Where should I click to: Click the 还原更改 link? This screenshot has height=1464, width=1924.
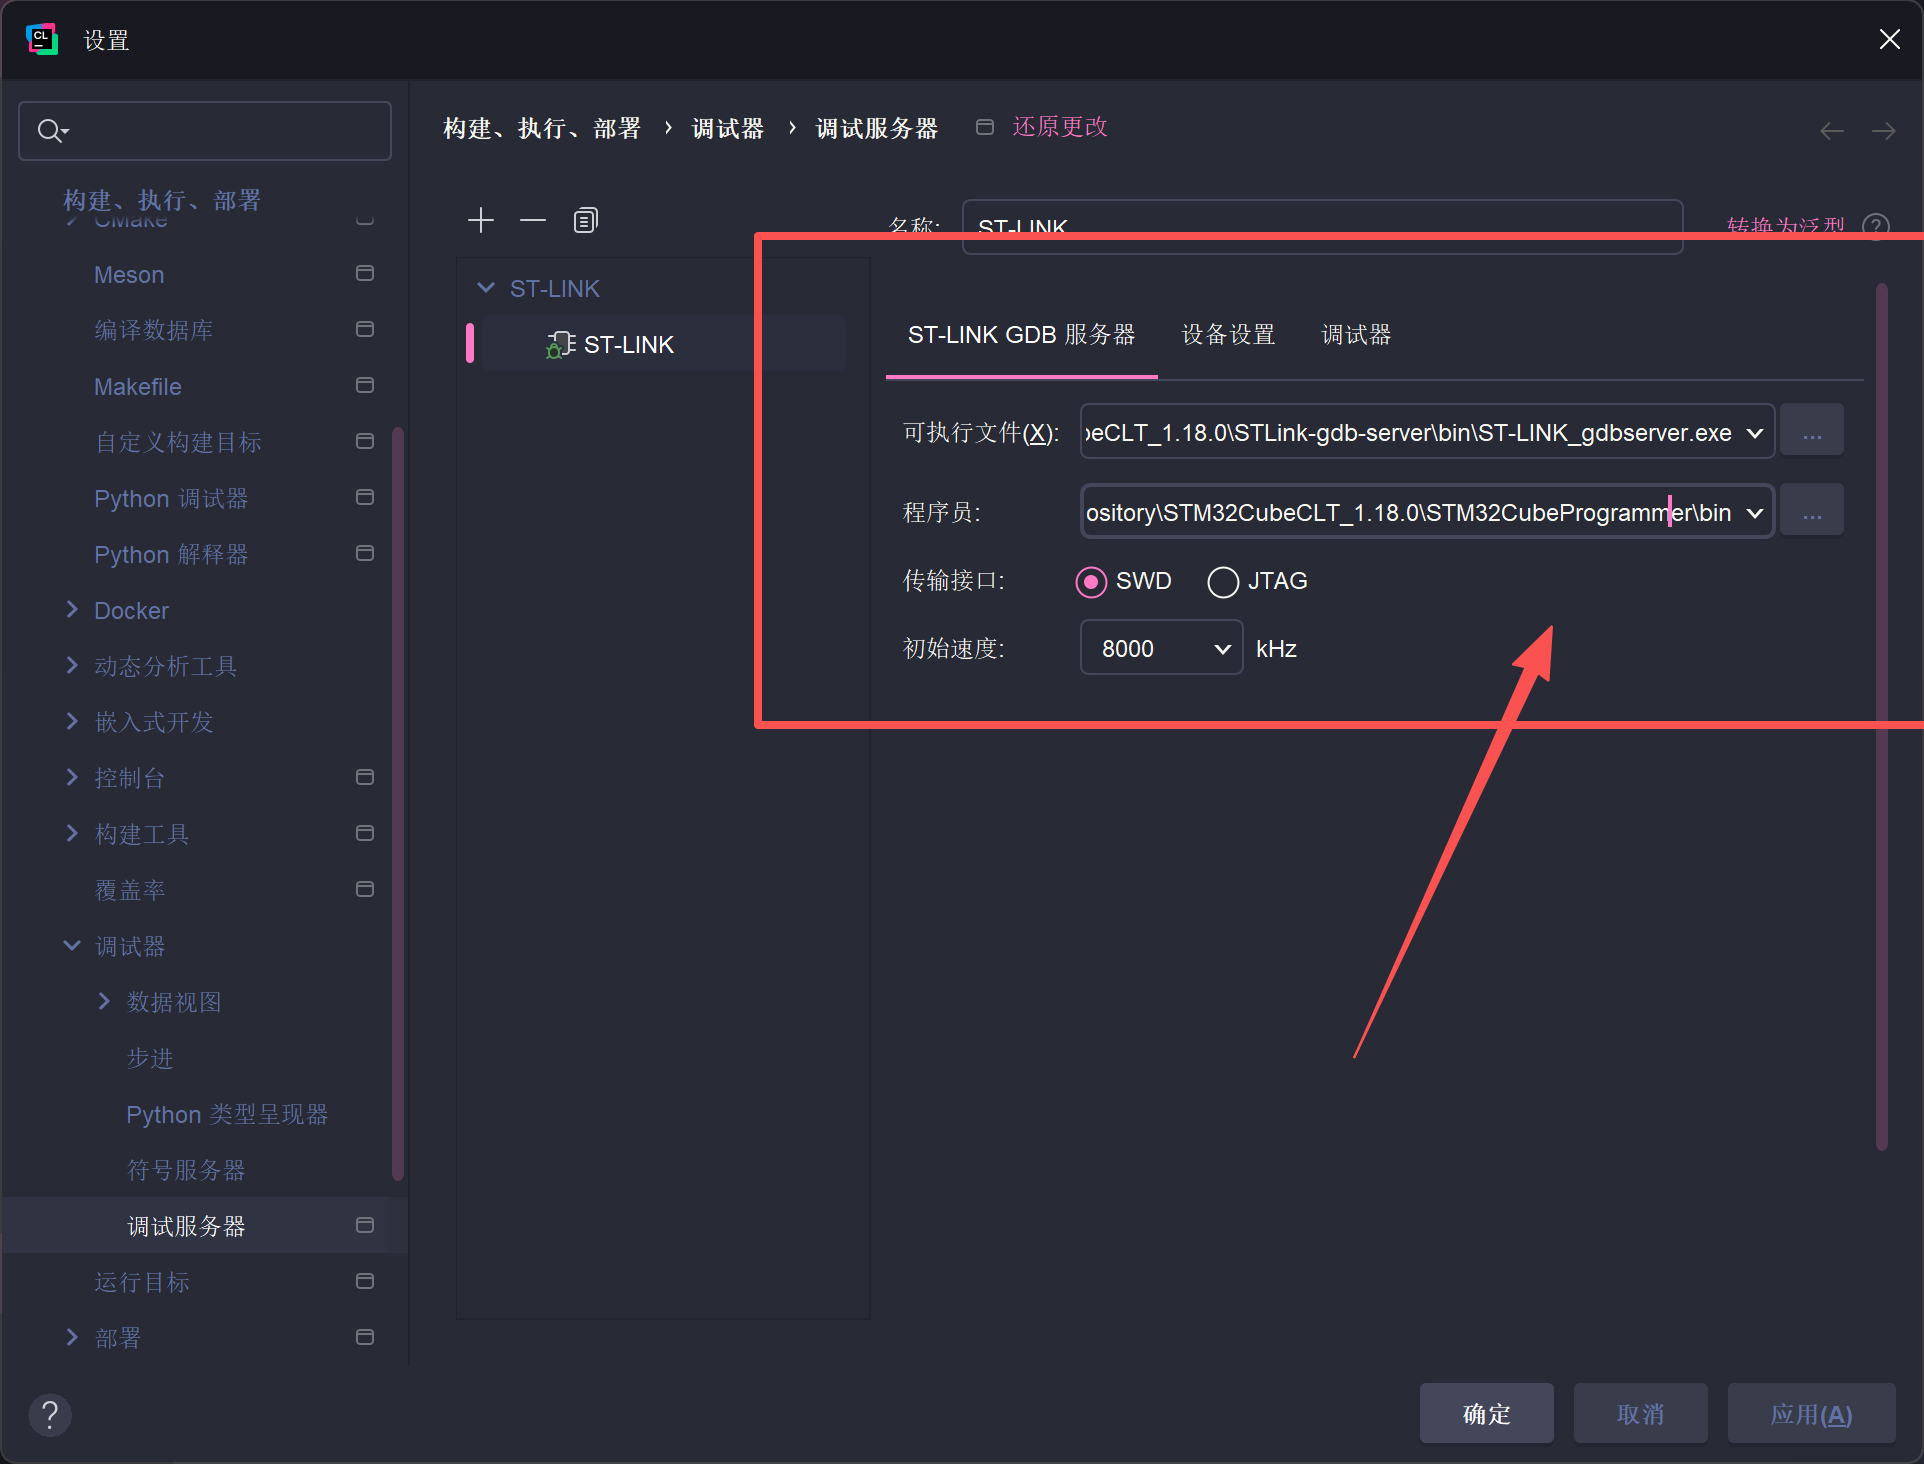pos(1060,127)
